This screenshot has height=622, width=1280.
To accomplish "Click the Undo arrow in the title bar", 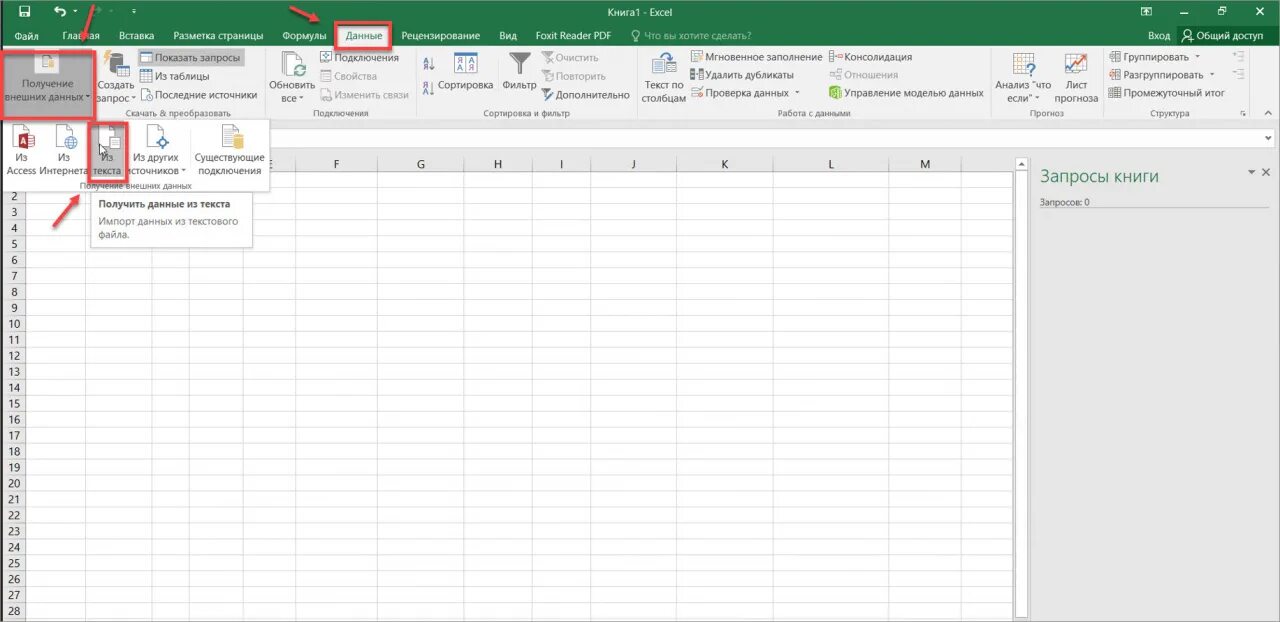I will (59, 11).
